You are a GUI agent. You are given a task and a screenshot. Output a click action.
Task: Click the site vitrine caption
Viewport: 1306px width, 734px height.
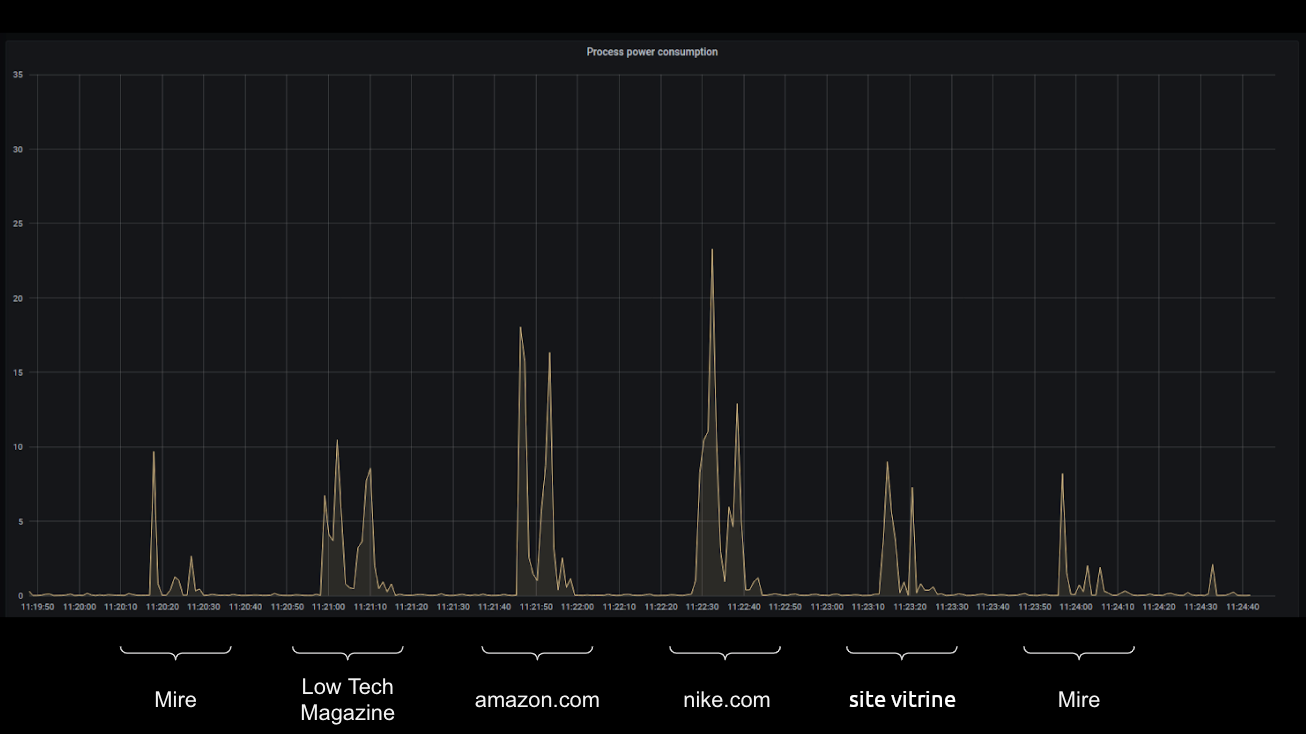(x=902, y=700)
